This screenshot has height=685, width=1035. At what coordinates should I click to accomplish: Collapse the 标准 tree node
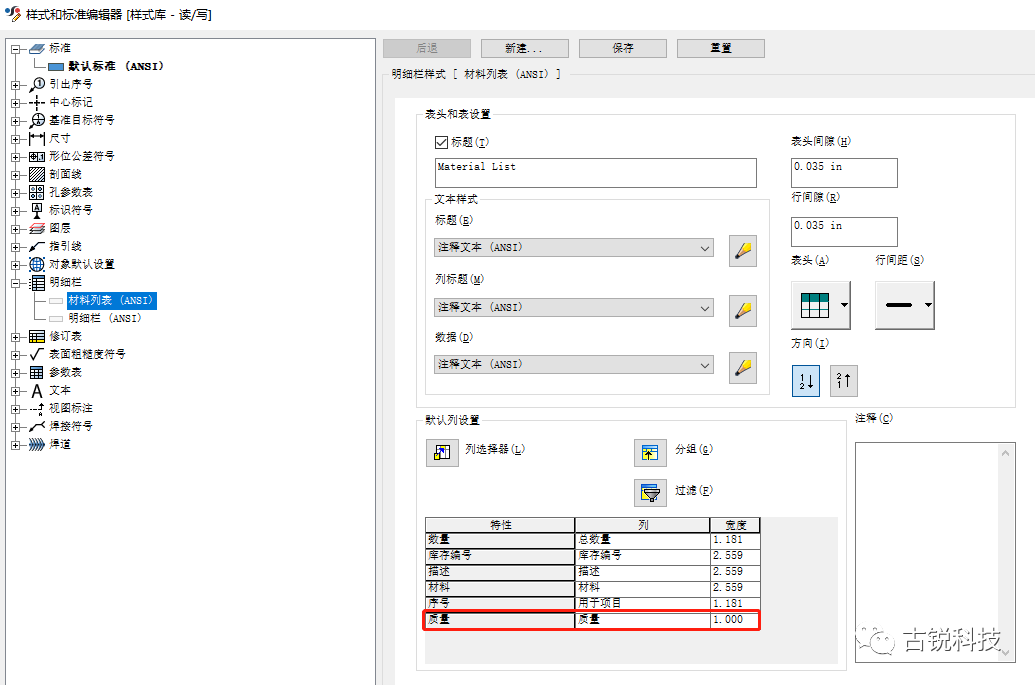click(x=16, y=49)
